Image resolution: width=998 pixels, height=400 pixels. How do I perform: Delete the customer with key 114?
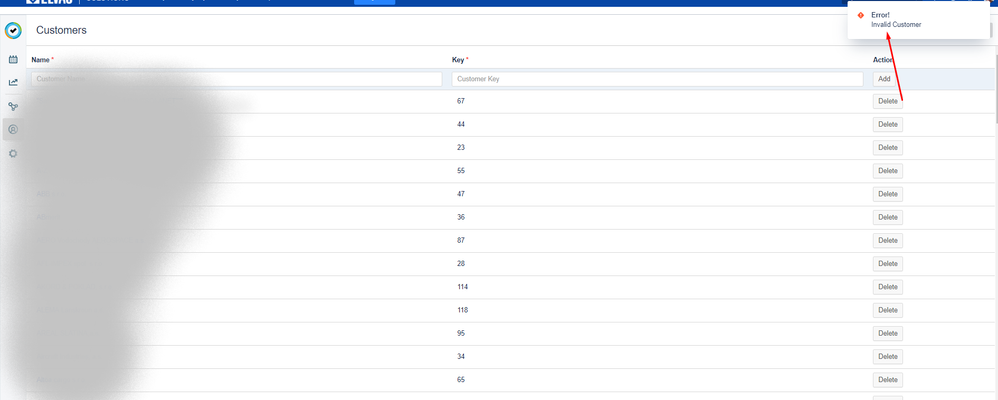point(887,287)
